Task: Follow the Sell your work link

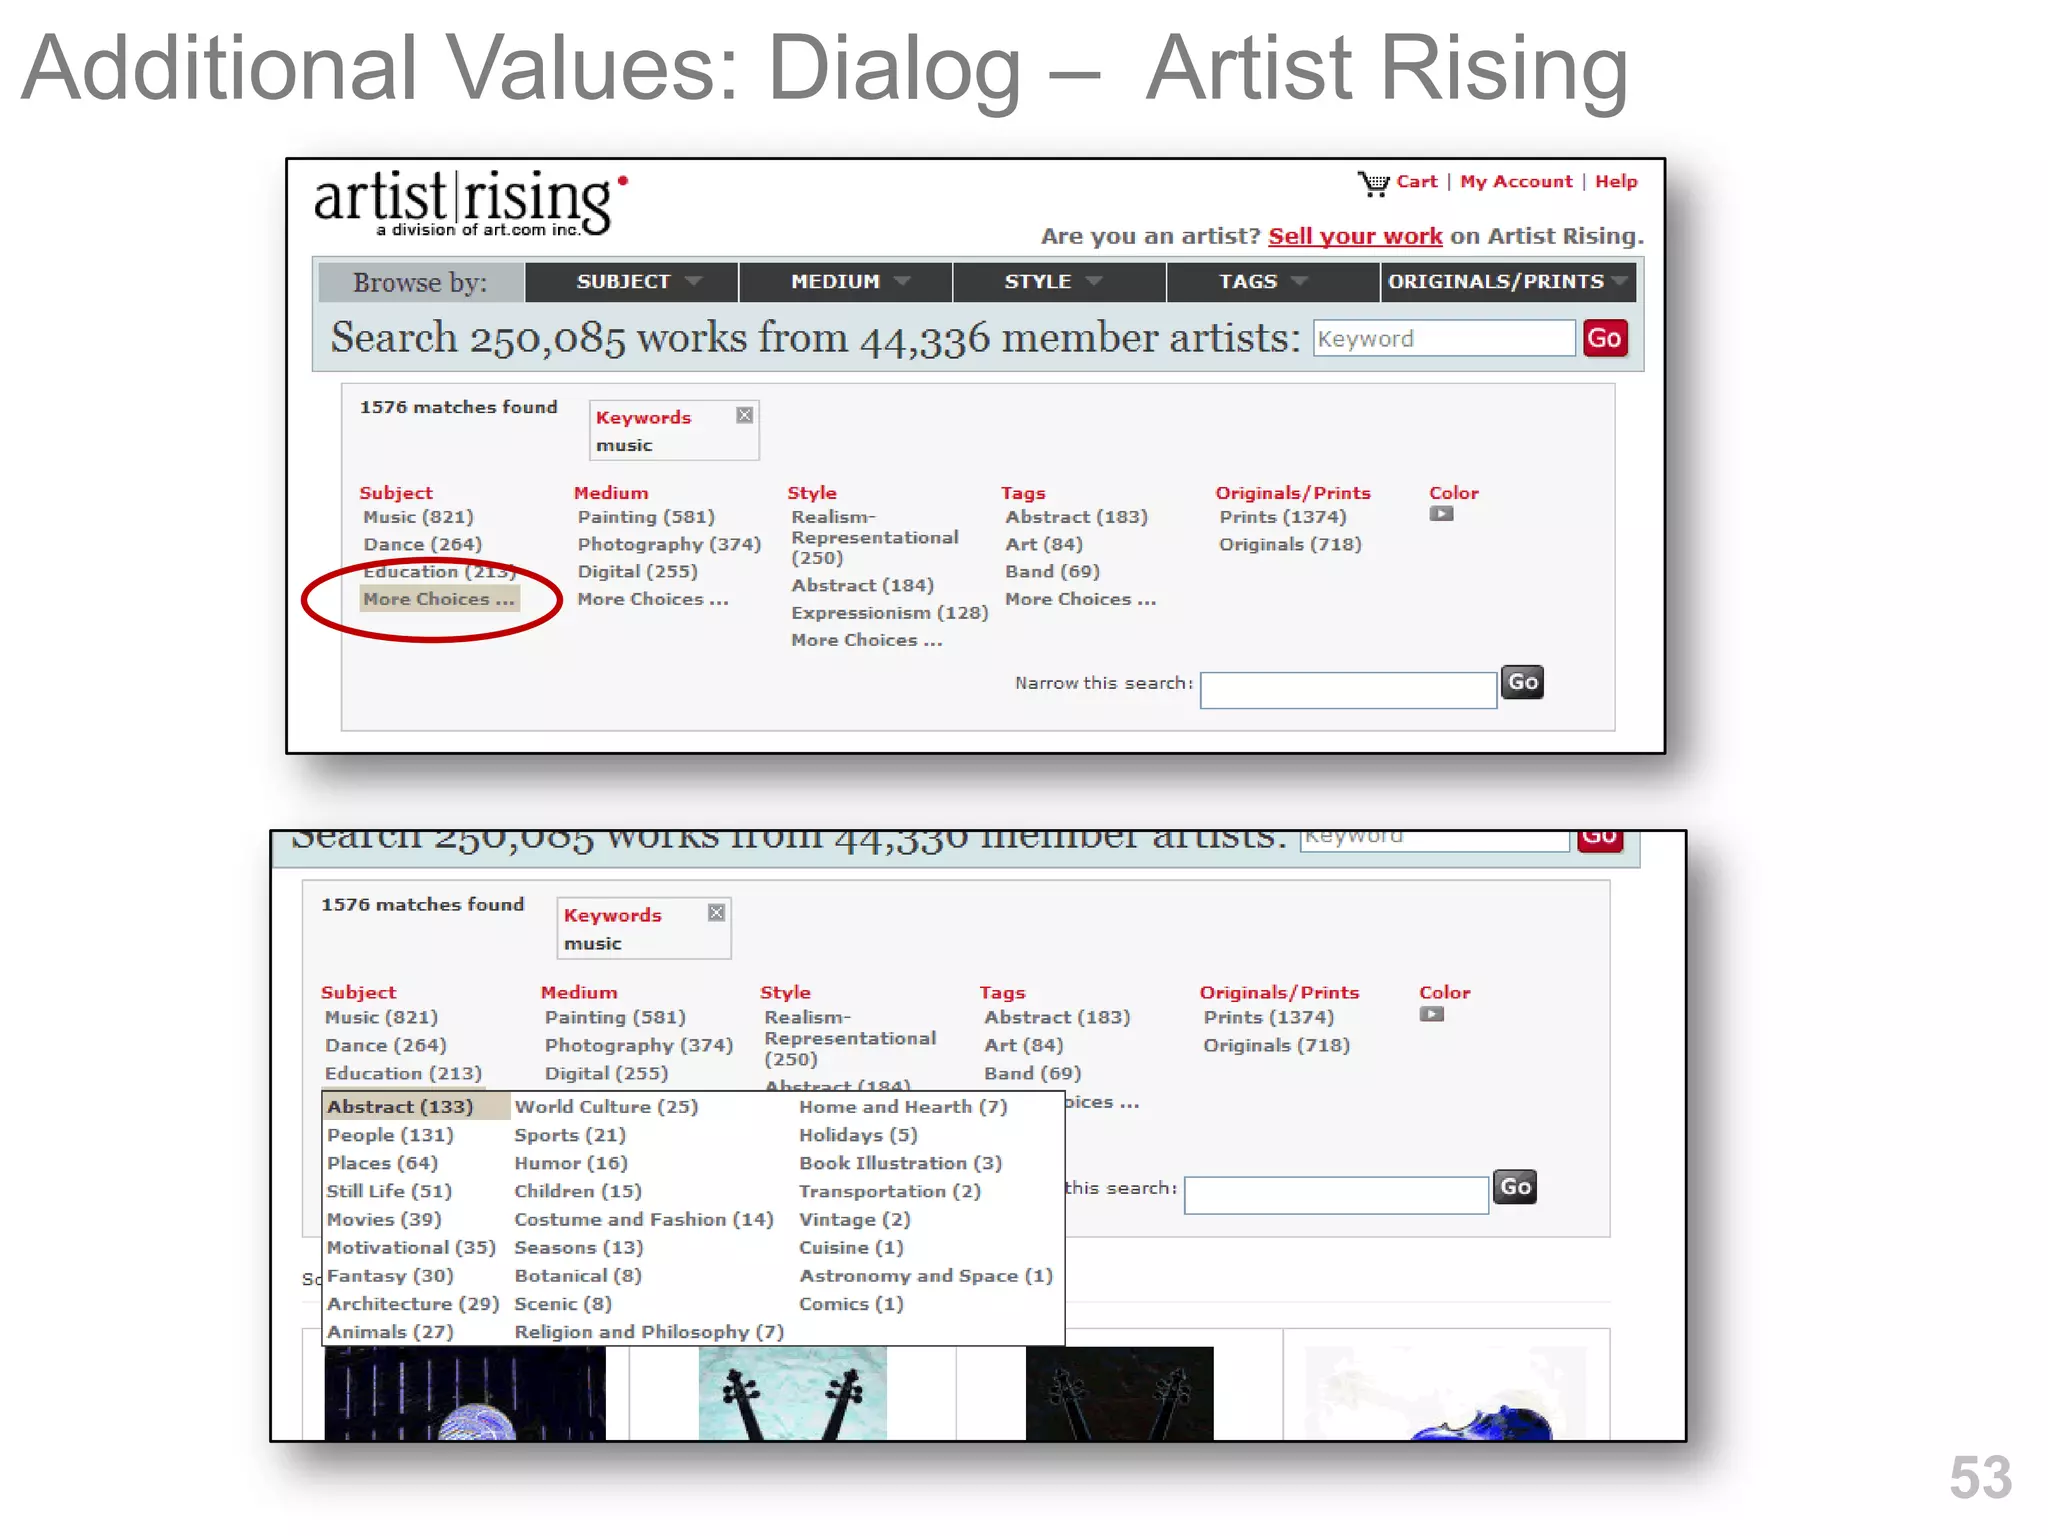Action: tap(1354, 236)
